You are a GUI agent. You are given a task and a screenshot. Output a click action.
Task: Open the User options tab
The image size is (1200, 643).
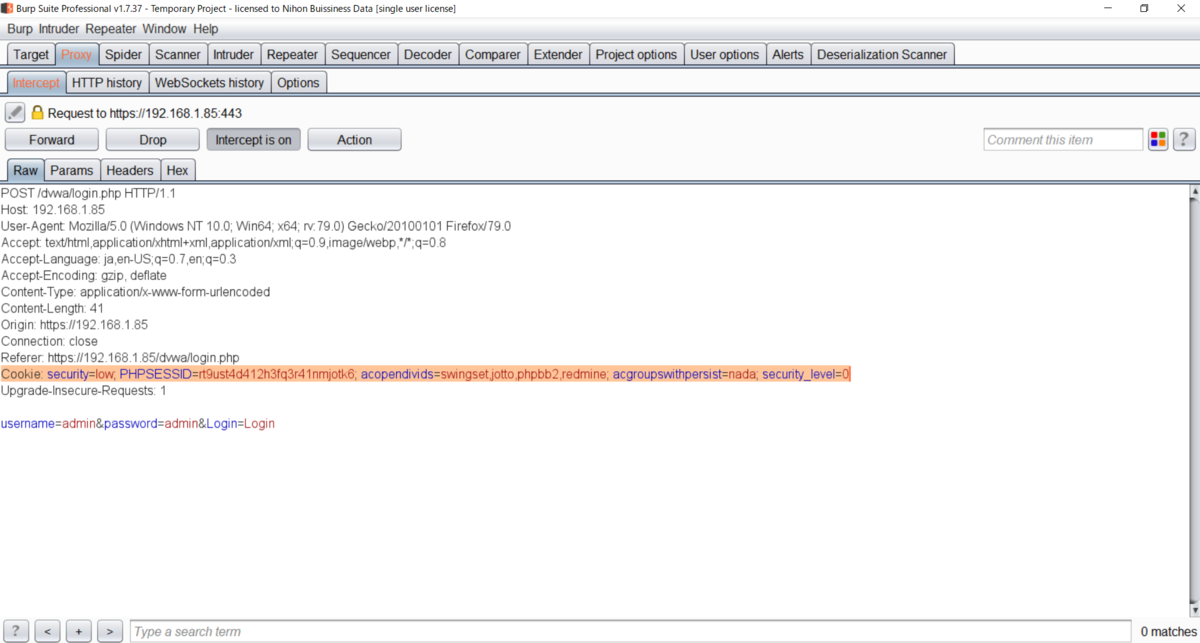724,54
